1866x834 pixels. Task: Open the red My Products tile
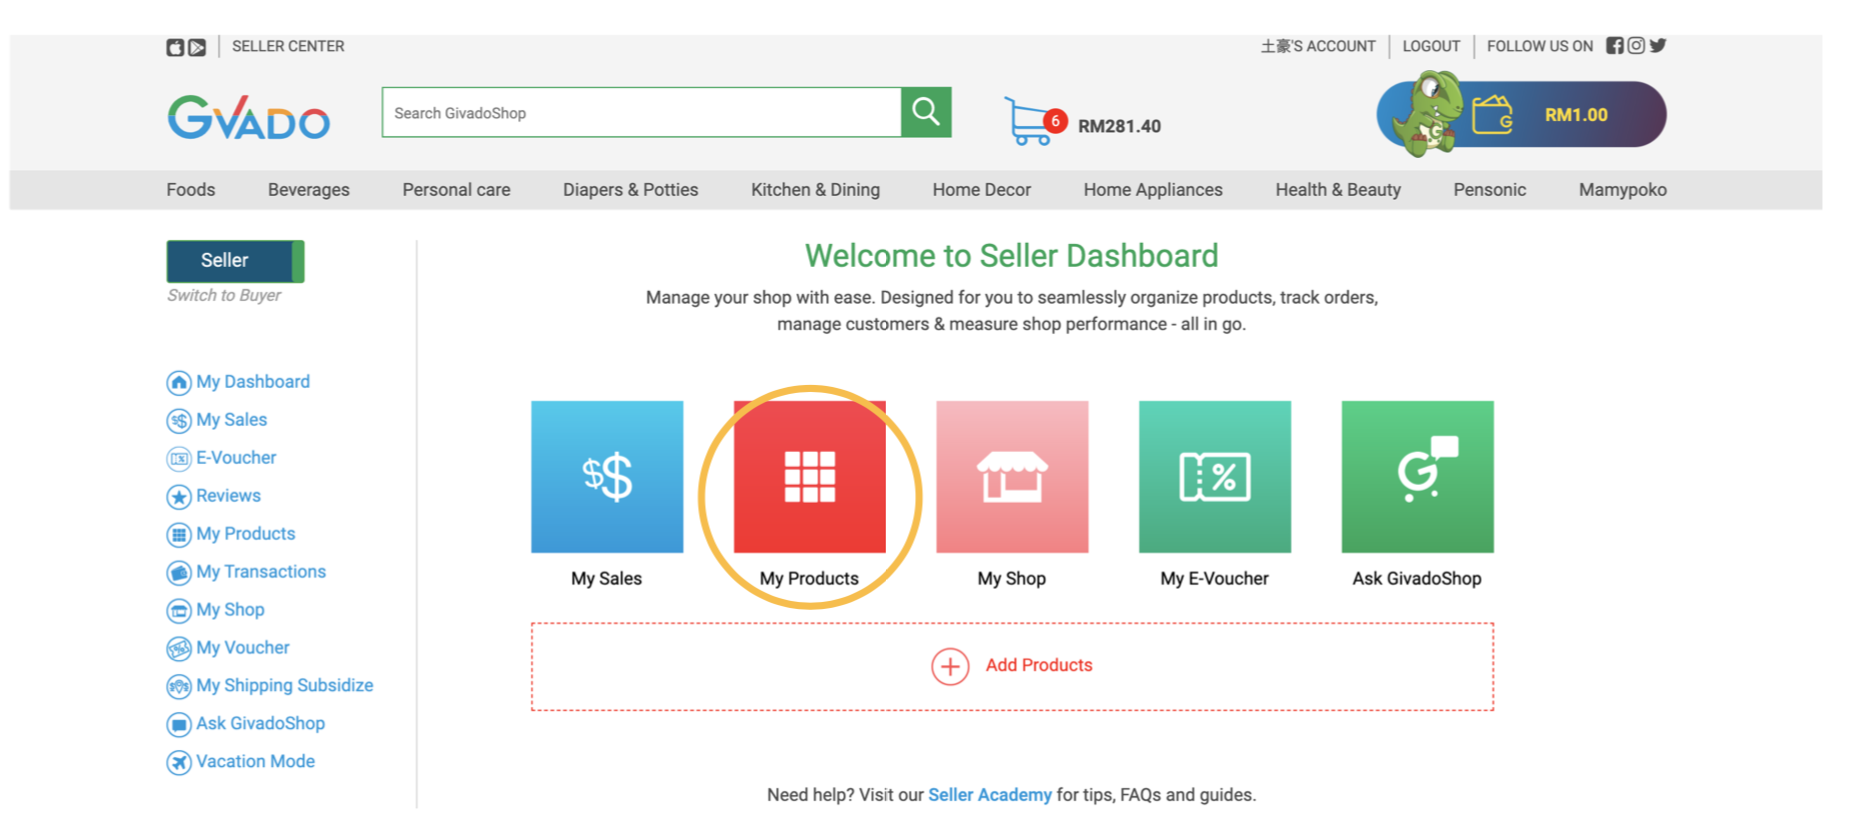point(810,477)
